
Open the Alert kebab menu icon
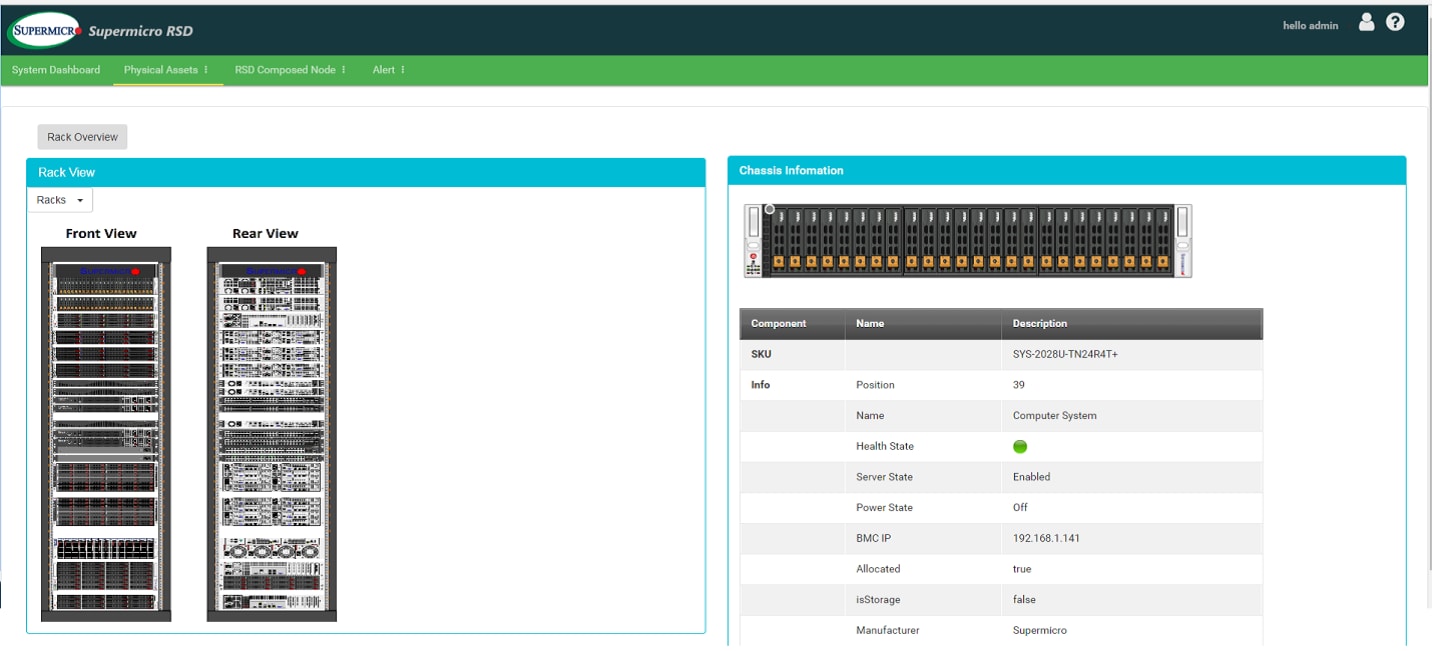click(403, 70)
